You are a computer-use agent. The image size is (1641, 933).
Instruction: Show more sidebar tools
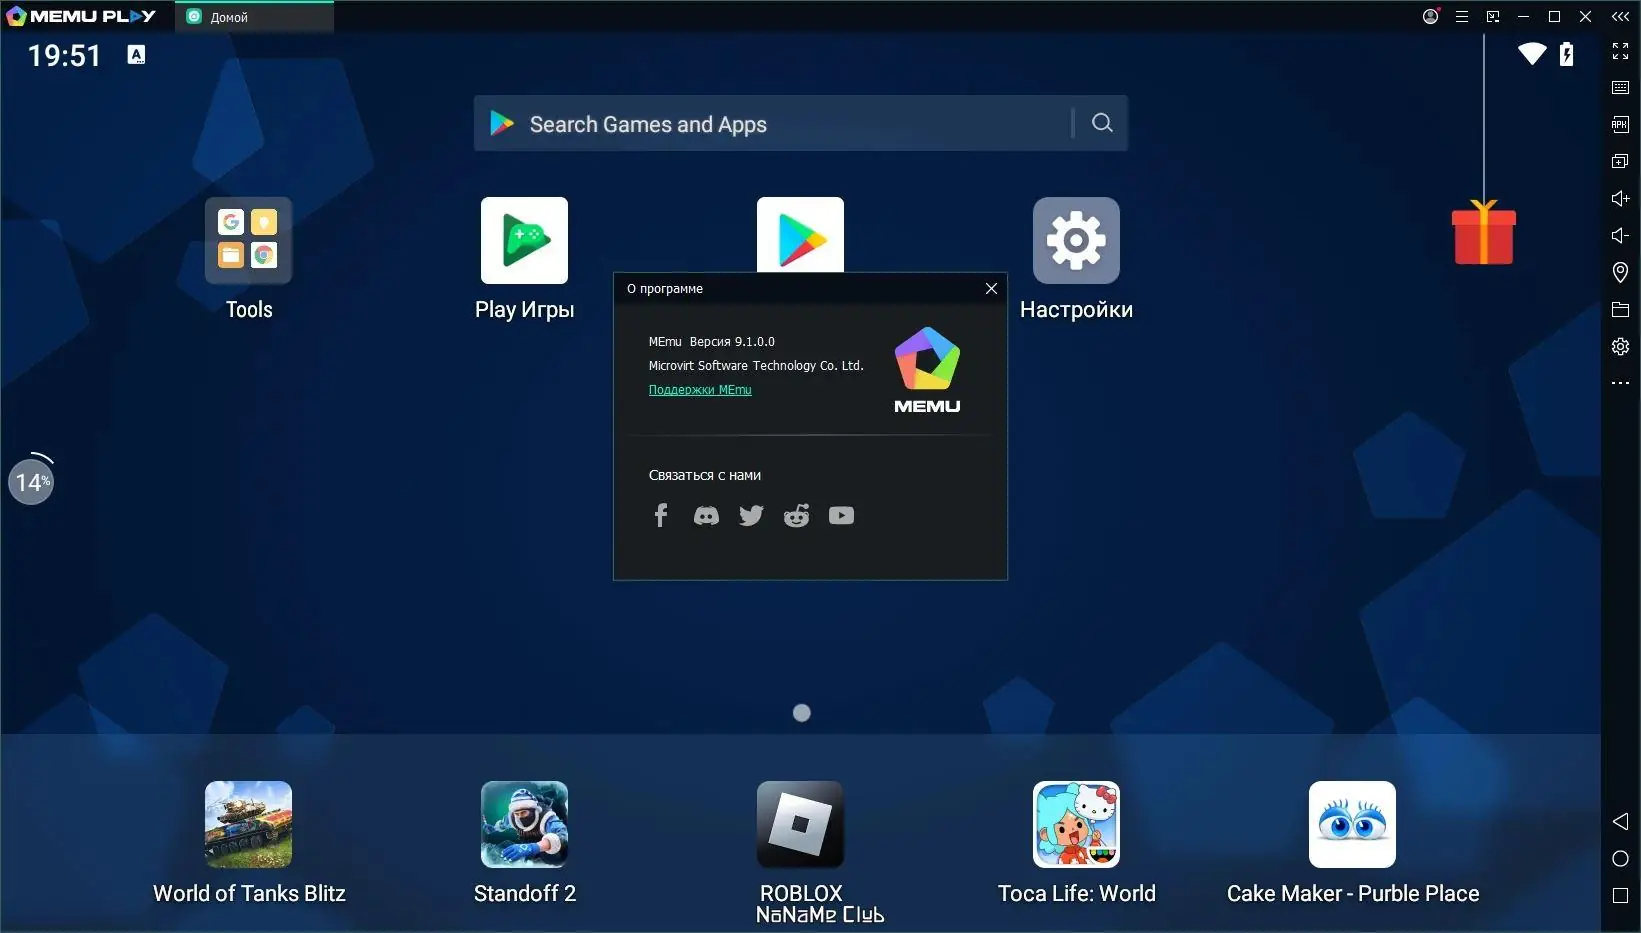pyautogui.click(x=1621, y=383)
